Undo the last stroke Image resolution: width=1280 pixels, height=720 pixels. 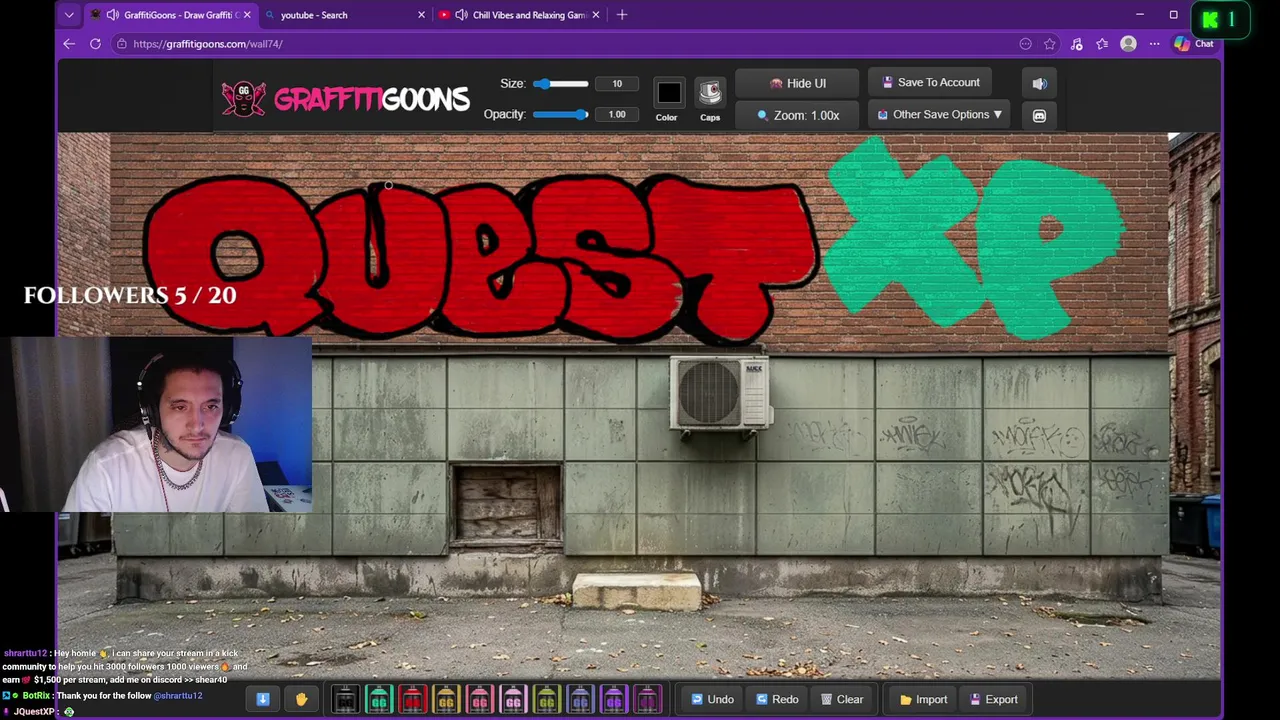(x=712, y=699)
